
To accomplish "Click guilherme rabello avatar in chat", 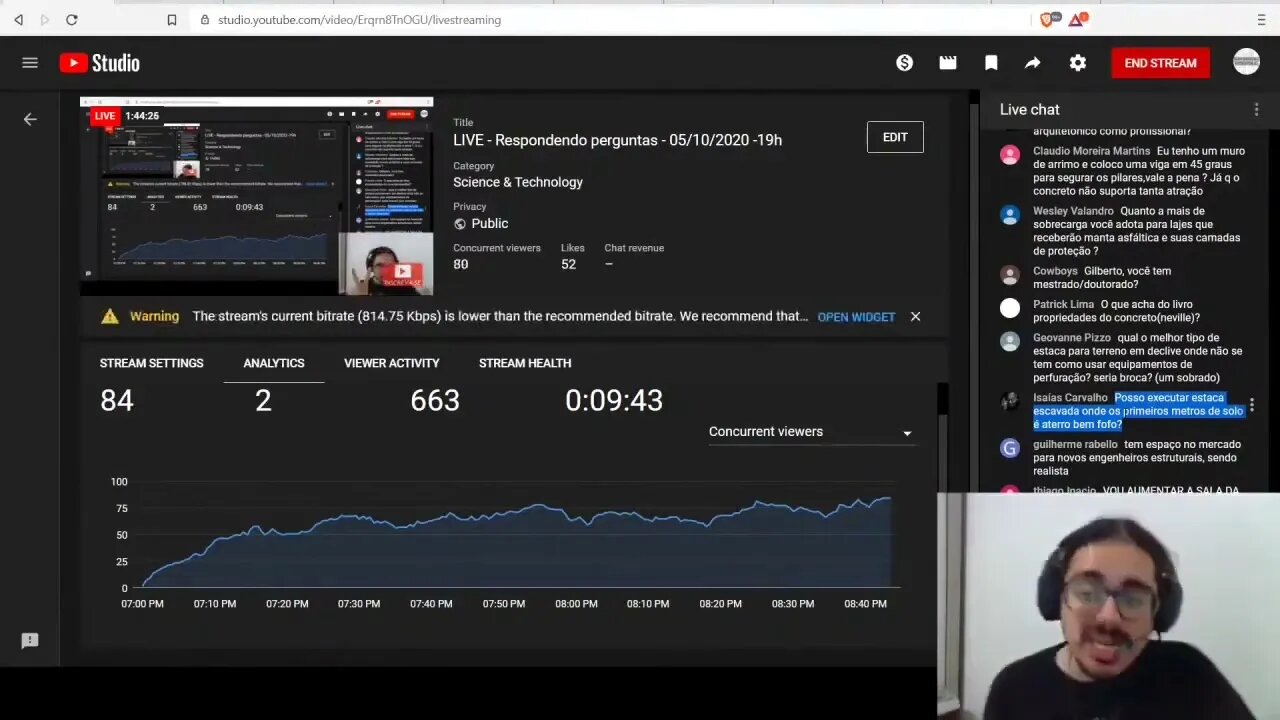I will [1010, 448].
